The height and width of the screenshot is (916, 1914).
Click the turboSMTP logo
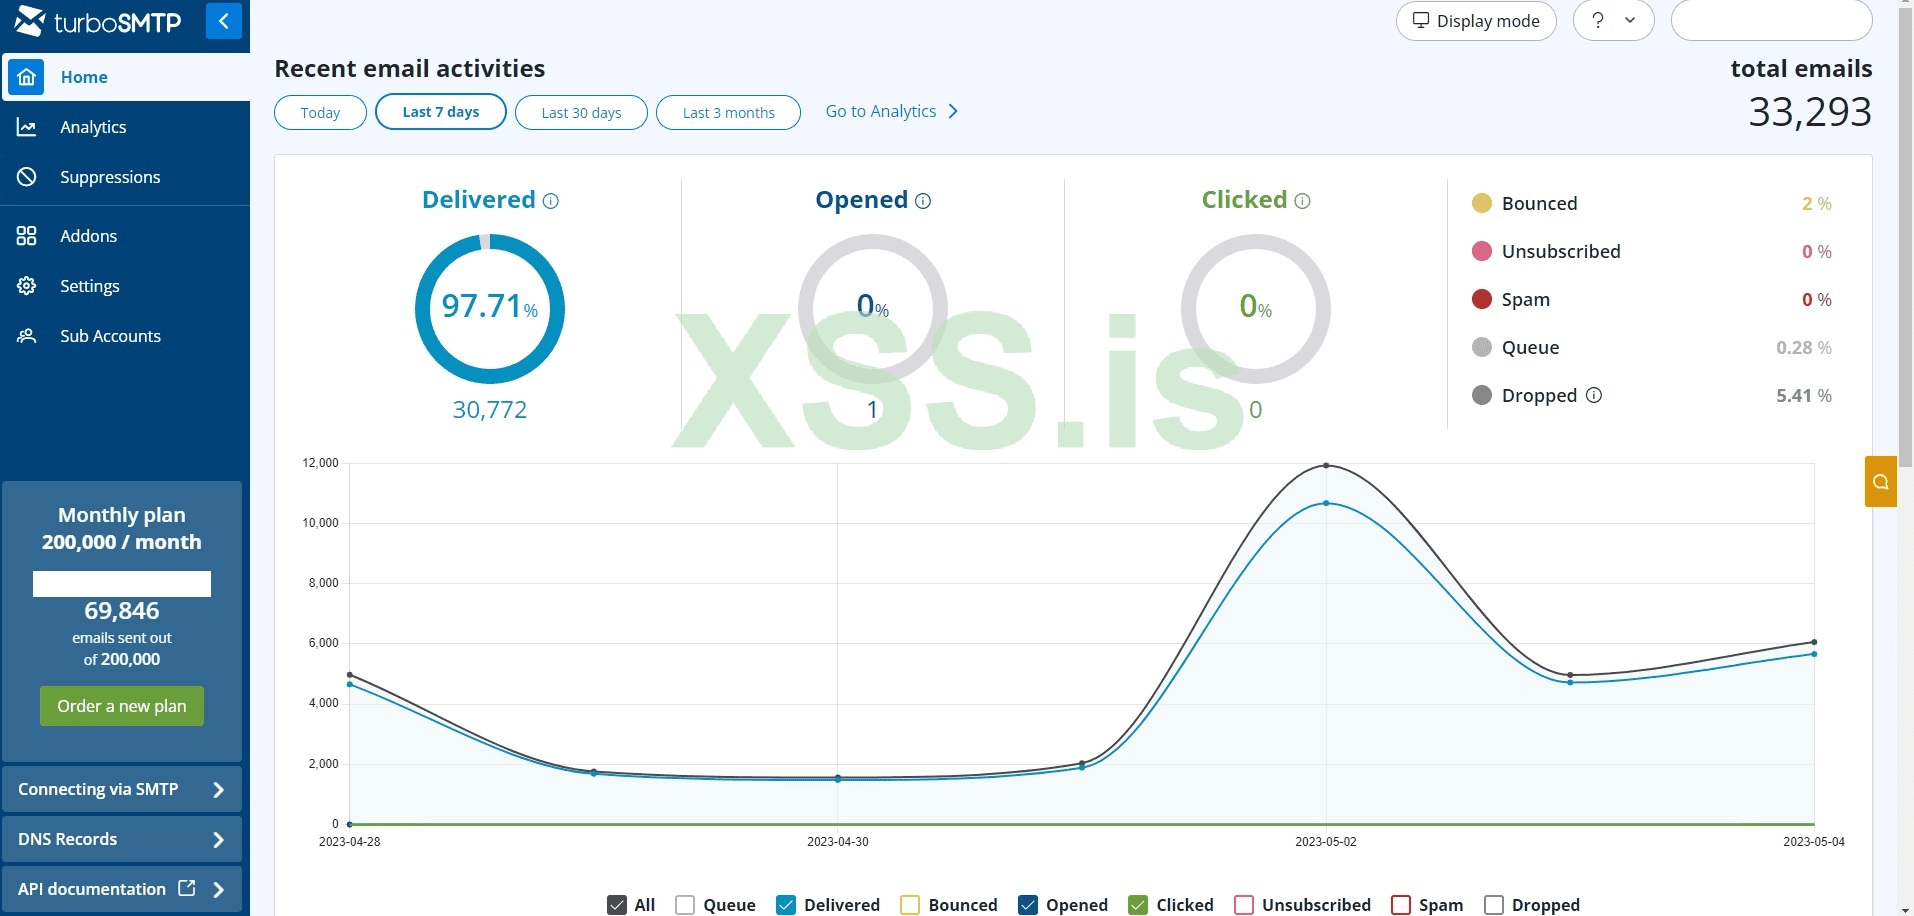point(98,21)
